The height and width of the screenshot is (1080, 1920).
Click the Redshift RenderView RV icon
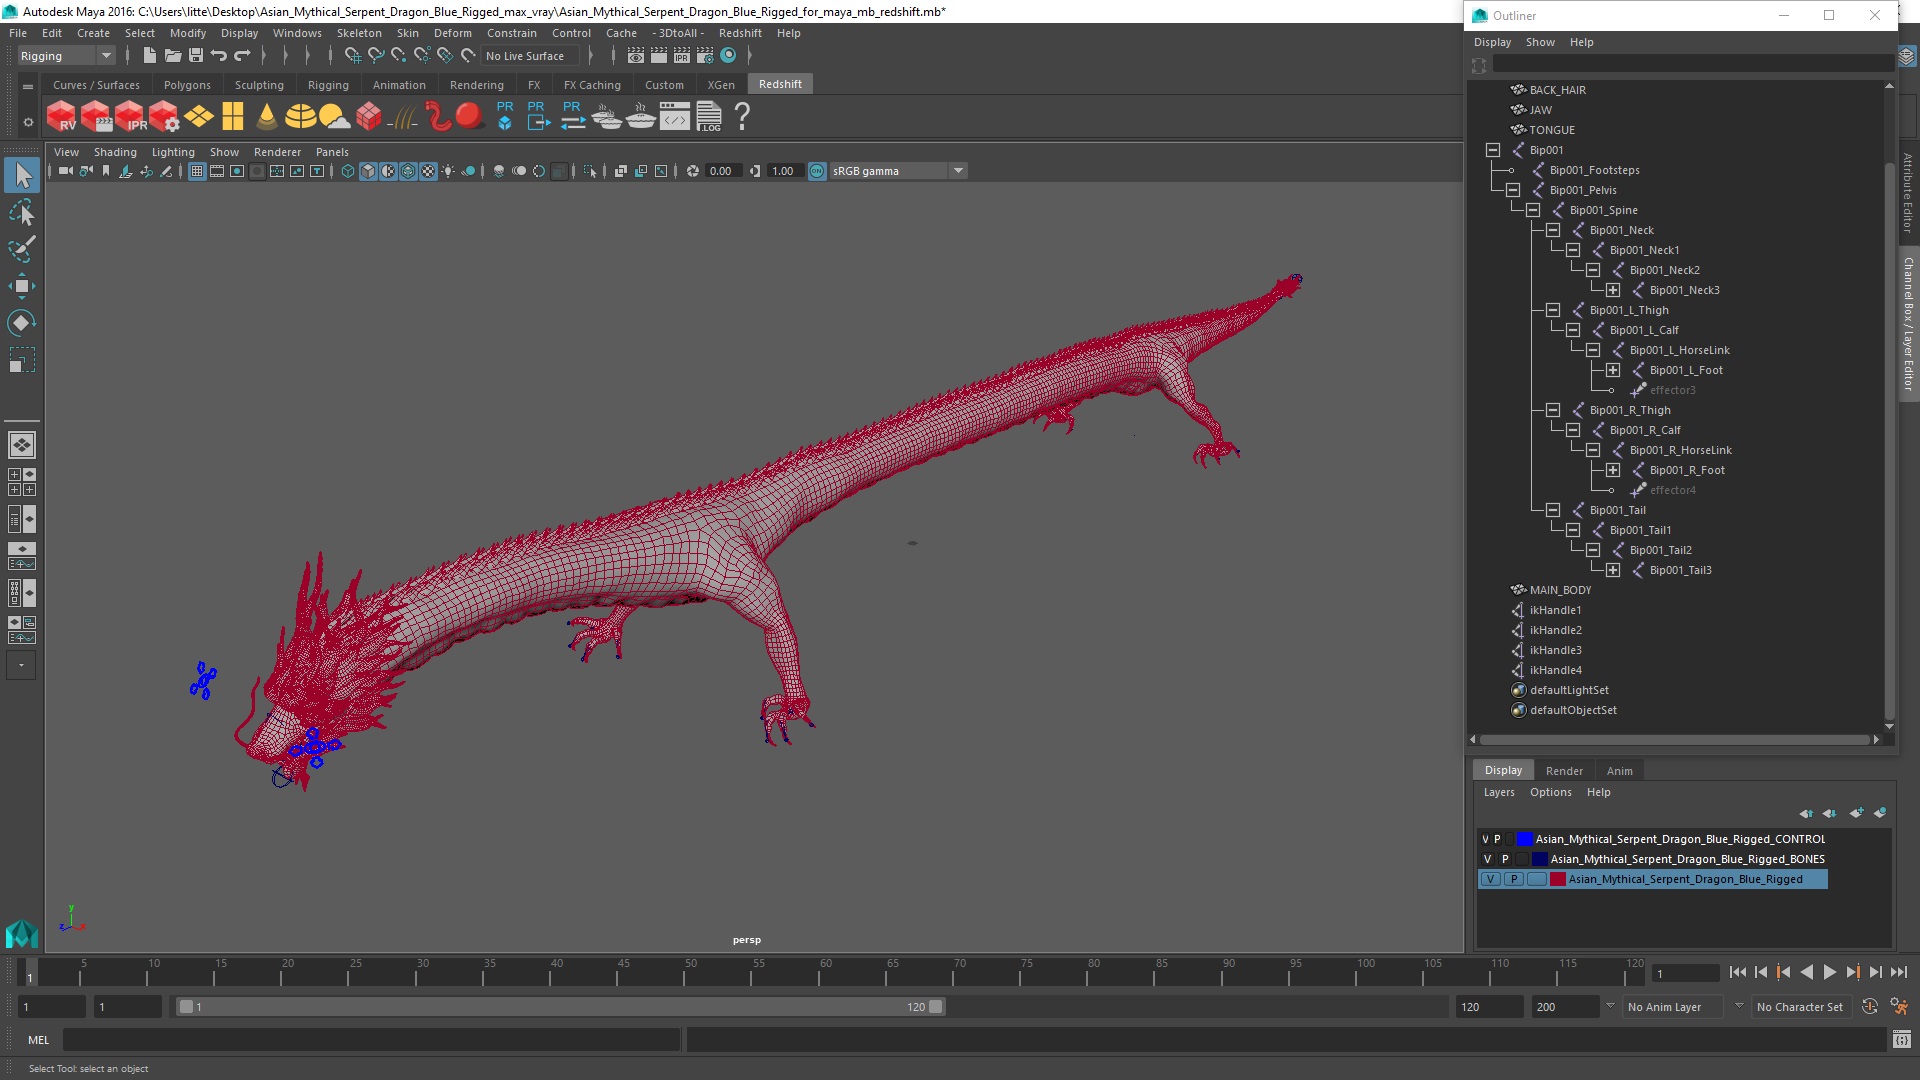[x=61, y=117]
